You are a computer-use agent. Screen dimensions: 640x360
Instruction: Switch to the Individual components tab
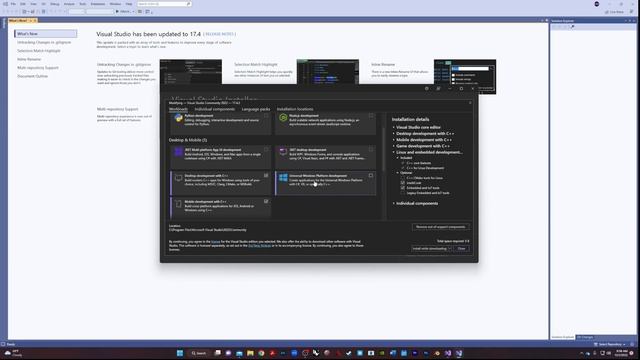coord(215,109)
